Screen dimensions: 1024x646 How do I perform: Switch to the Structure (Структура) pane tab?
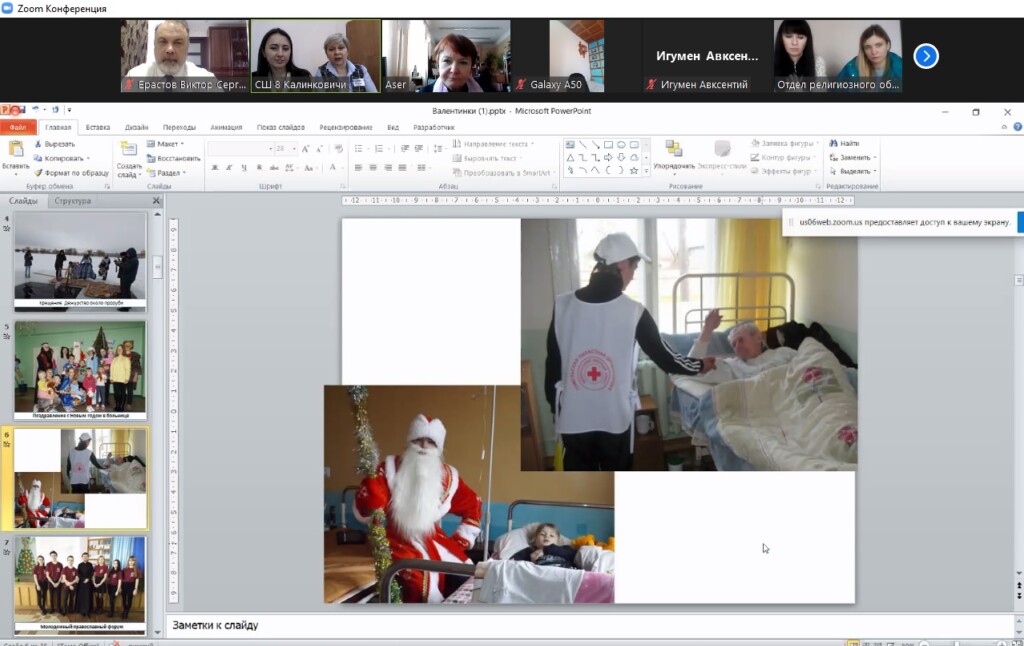(x=72, y=201)
